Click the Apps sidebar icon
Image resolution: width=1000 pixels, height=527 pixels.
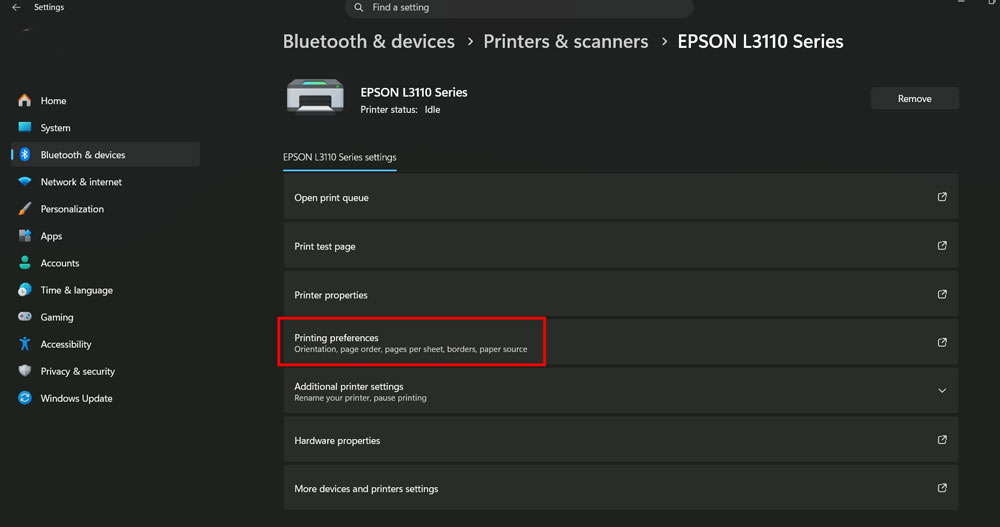(25, 235)
